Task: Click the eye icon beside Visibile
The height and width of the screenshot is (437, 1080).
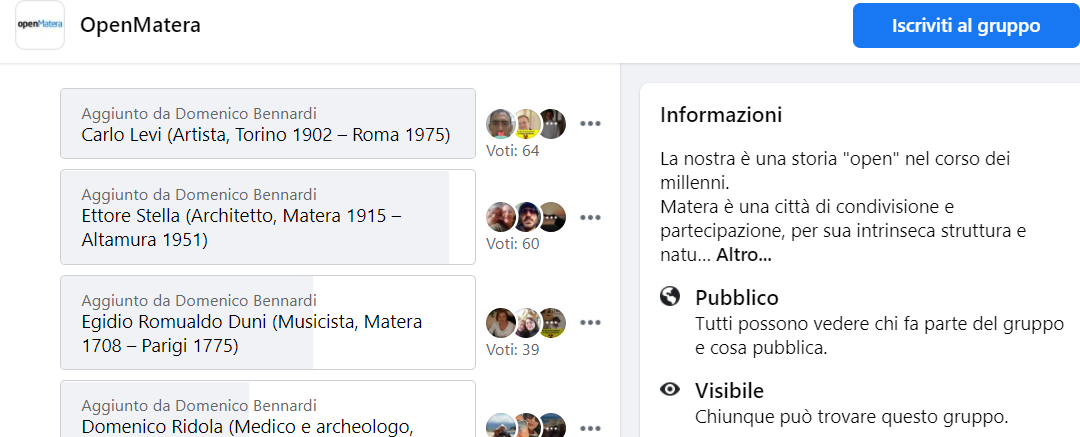Action: tap(669, 390)
